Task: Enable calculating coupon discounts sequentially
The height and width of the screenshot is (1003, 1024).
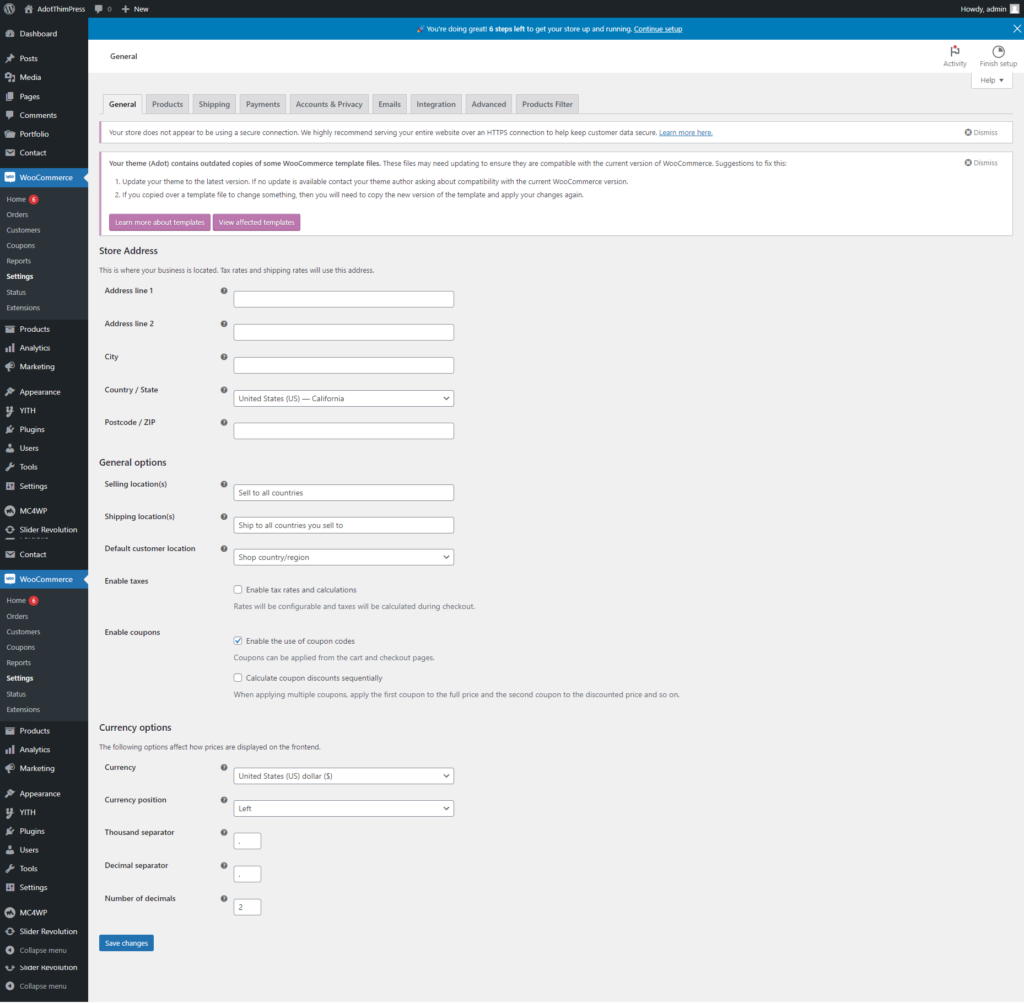Action: tap(237, 677)
